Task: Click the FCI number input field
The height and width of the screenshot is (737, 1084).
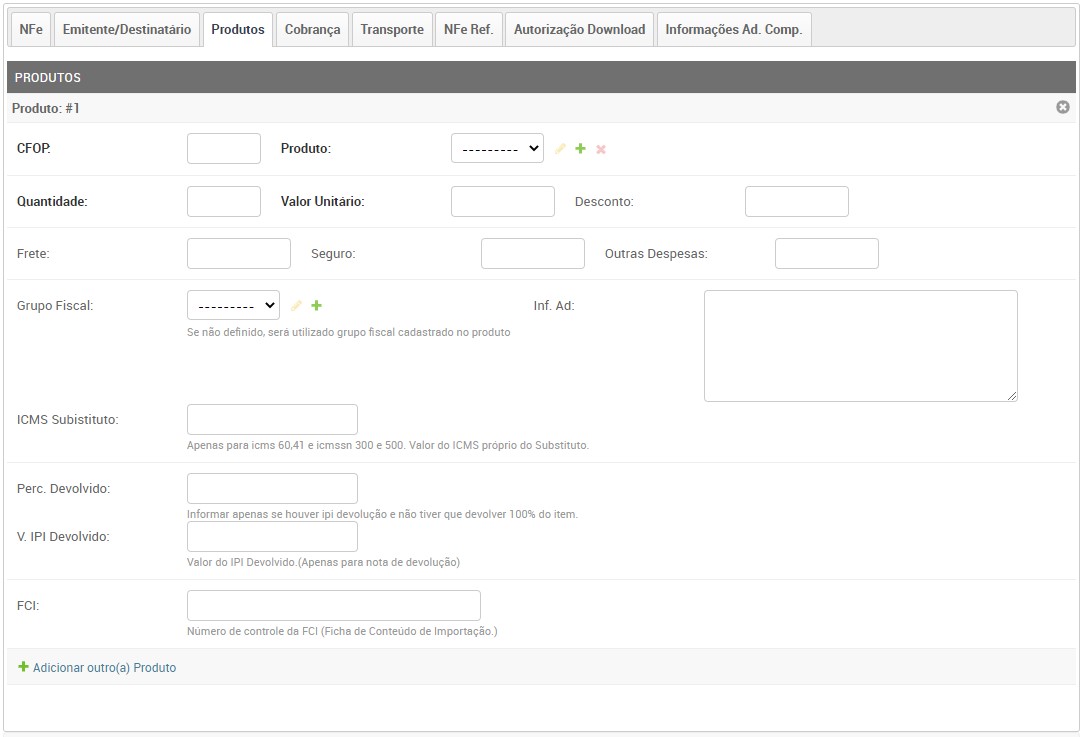Action: coord(333,606)
